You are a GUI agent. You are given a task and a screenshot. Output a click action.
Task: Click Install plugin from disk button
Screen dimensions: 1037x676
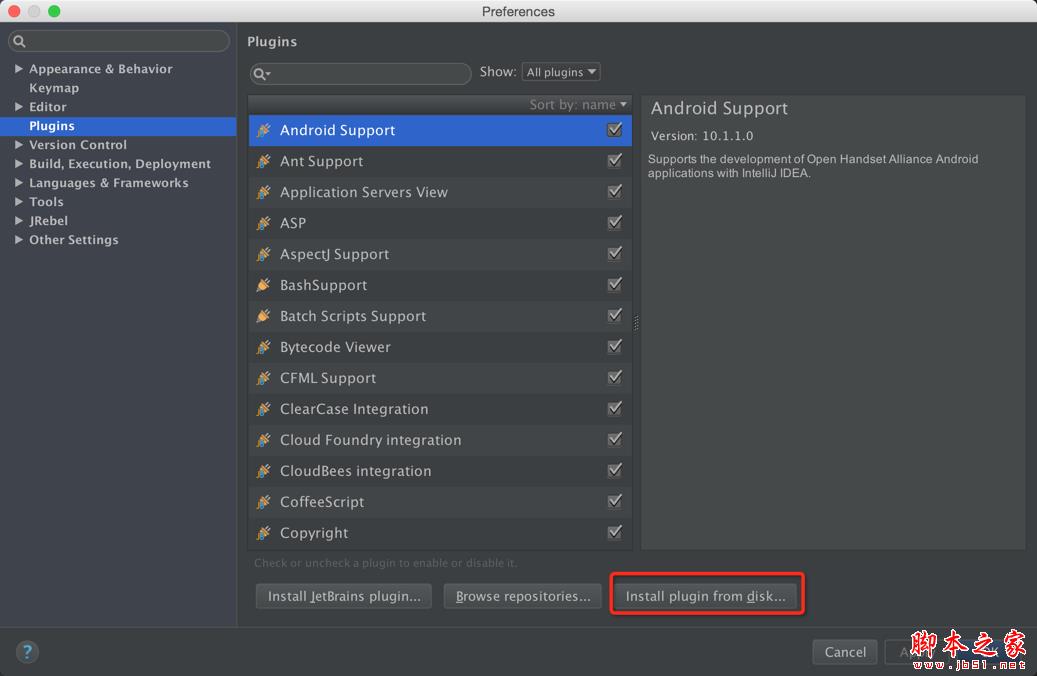[705, 596]
